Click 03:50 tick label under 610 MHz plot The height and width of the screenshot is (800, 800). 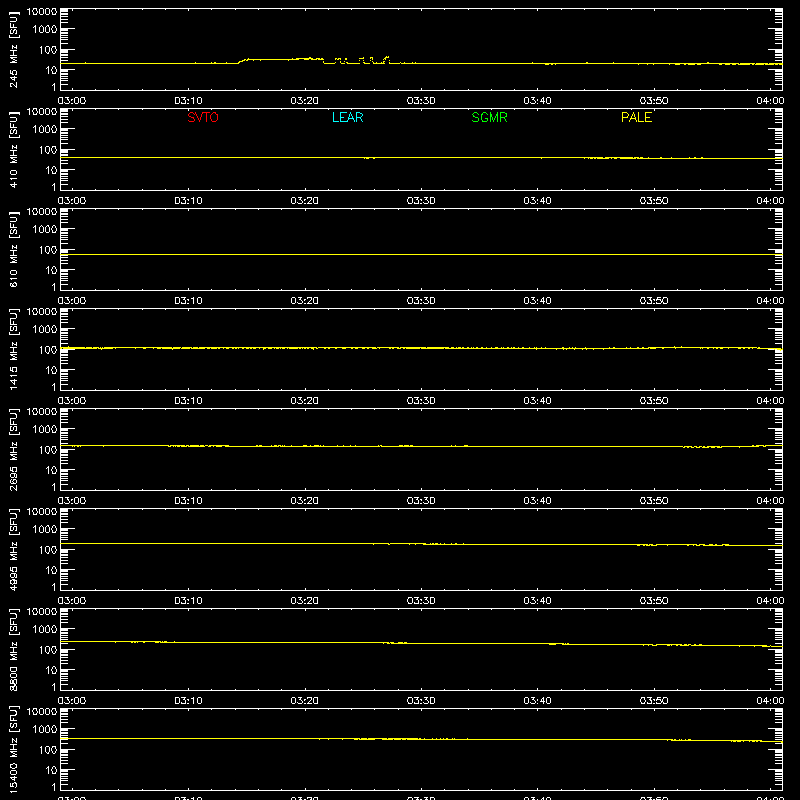click(x=654, y=301)
